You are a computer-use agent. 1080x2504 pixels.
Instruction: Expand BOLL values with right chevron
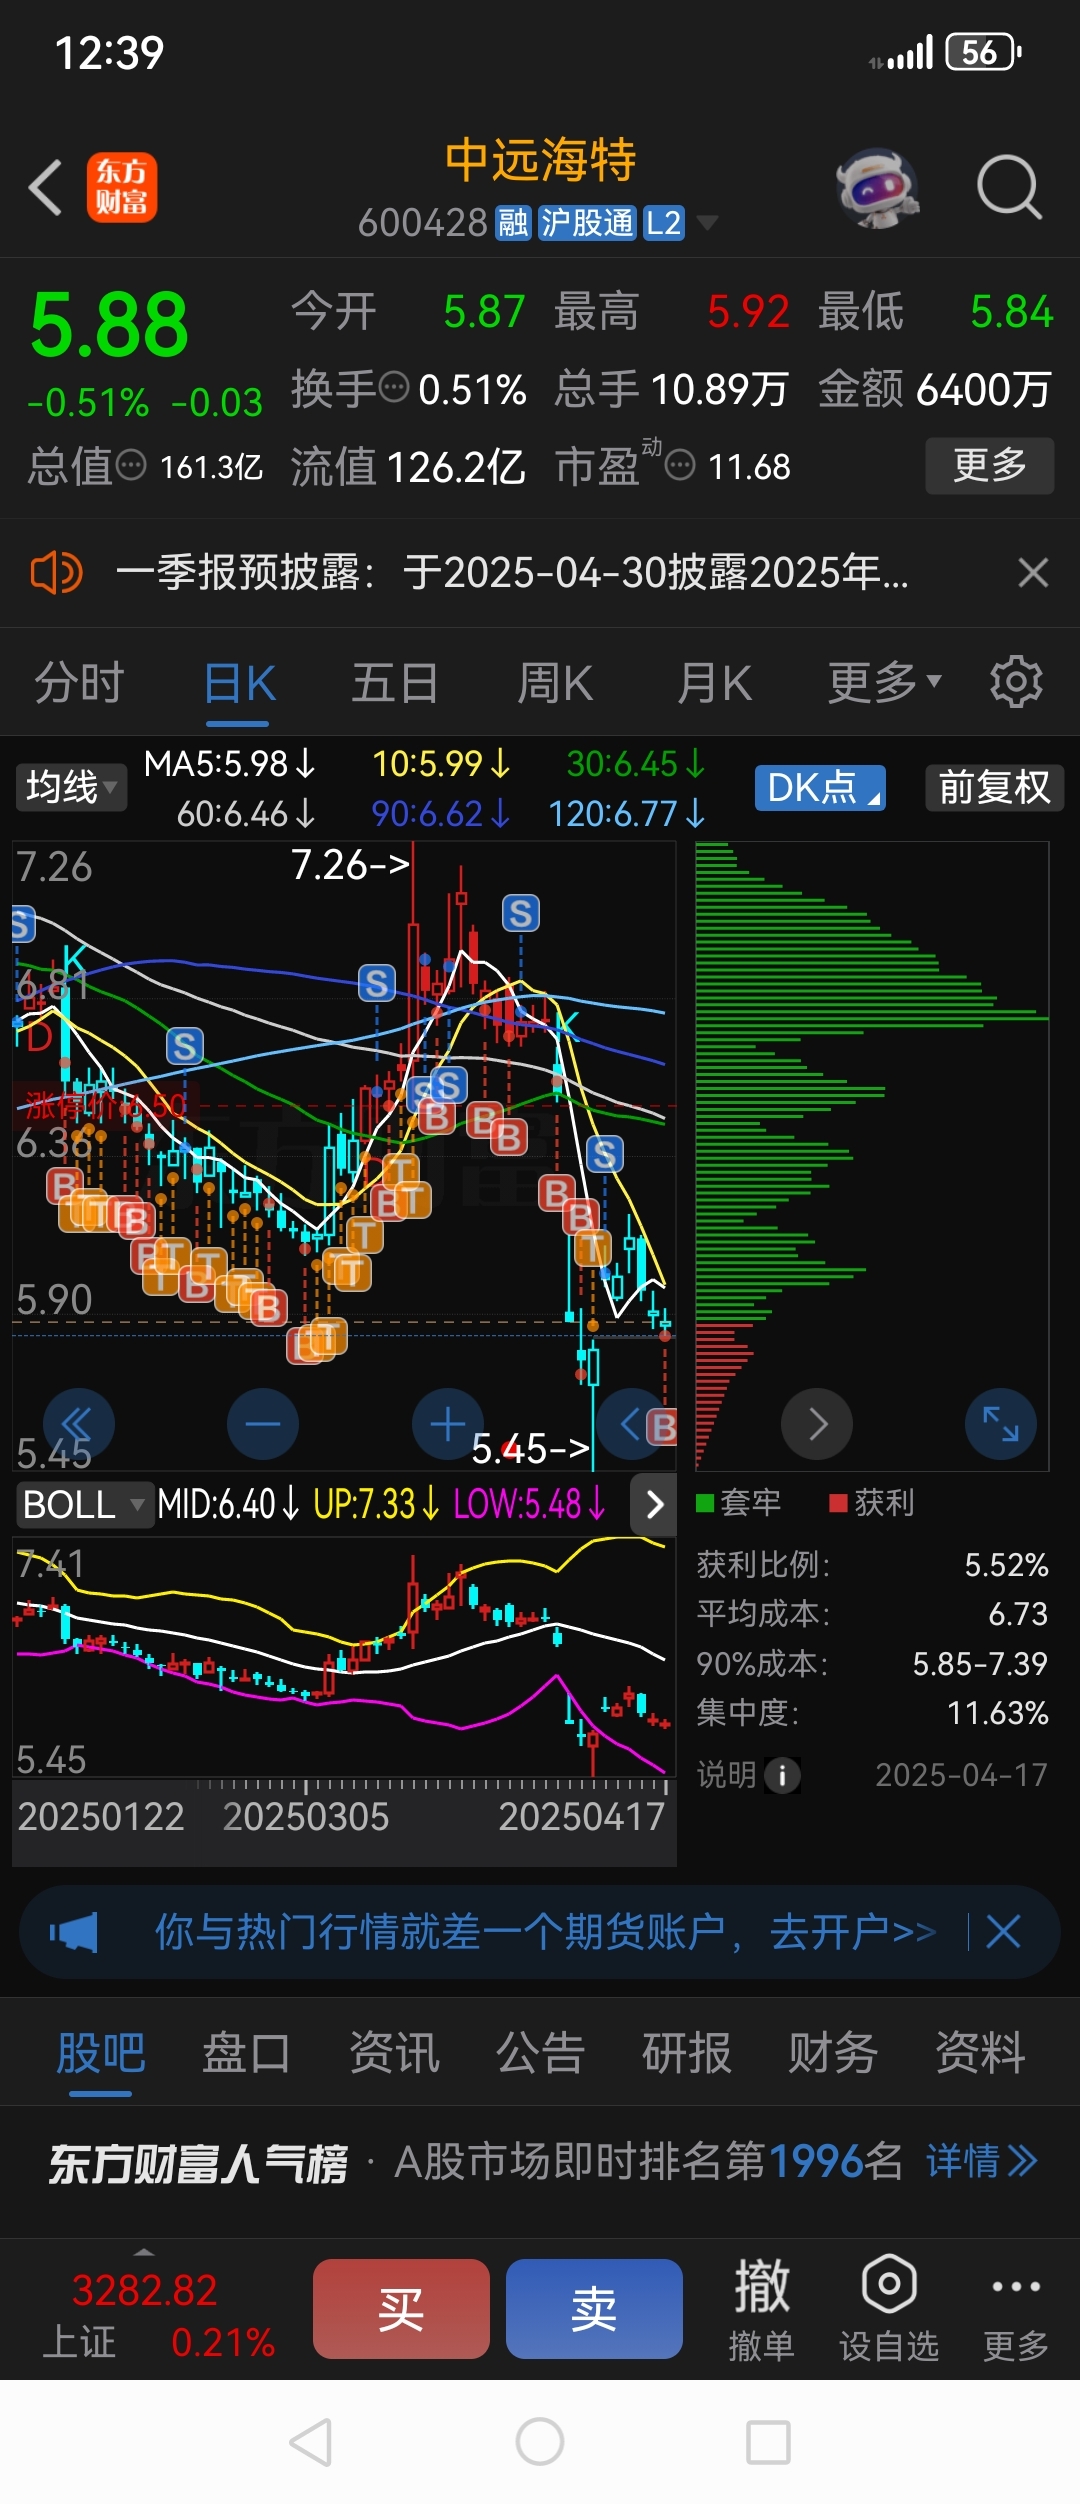pyautogui.click(x=655, y=1504)
